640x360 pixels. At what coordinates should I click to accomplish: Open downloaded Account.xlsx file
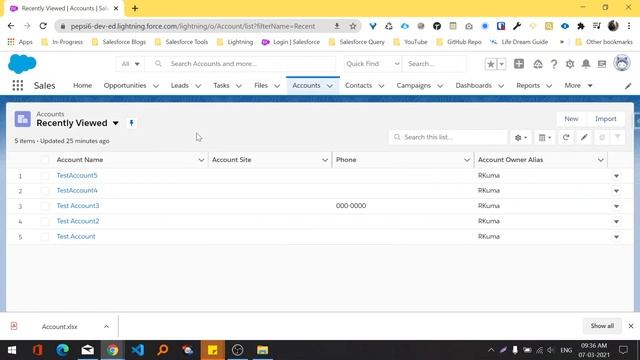pyautogui.click(x=60, y=327)
